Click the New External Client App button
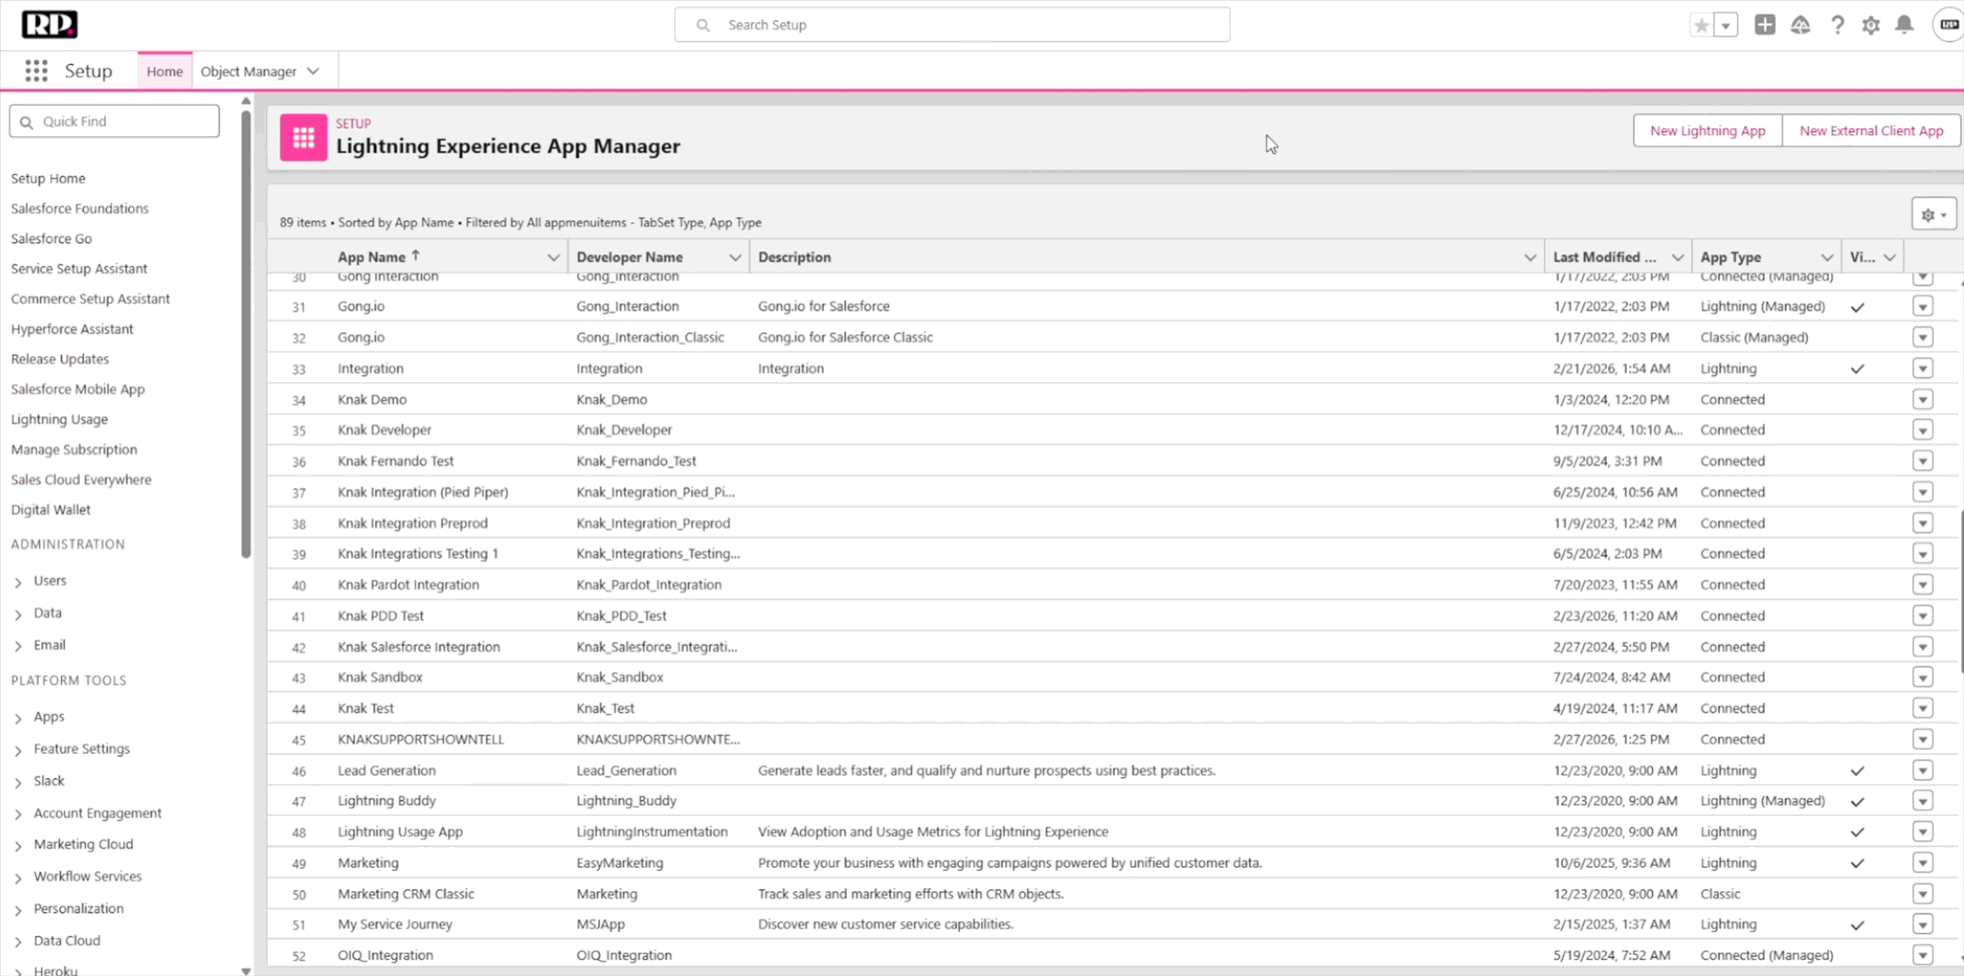1964x976 pixels. pyautogui.click(x=1870, y=130)
